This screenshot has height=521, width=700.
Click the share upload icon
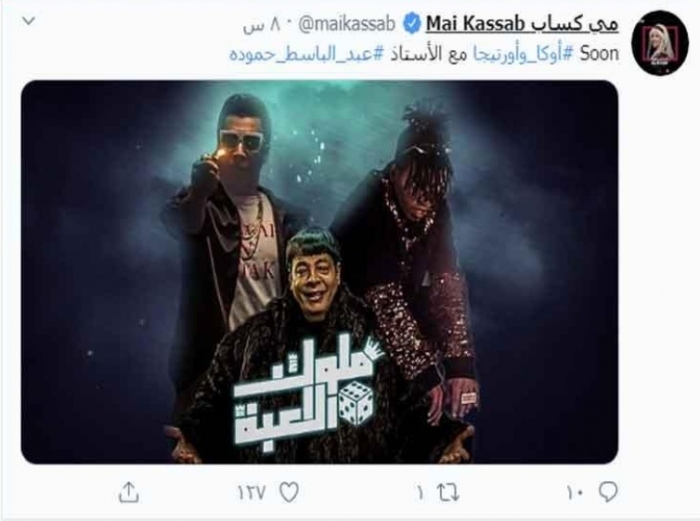point(129,492)
